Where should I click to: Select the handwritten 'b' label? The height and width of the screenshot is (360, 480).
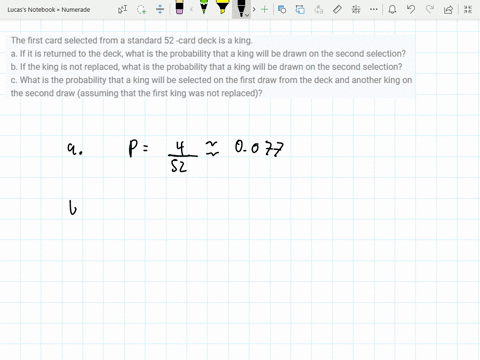(73, 207)
